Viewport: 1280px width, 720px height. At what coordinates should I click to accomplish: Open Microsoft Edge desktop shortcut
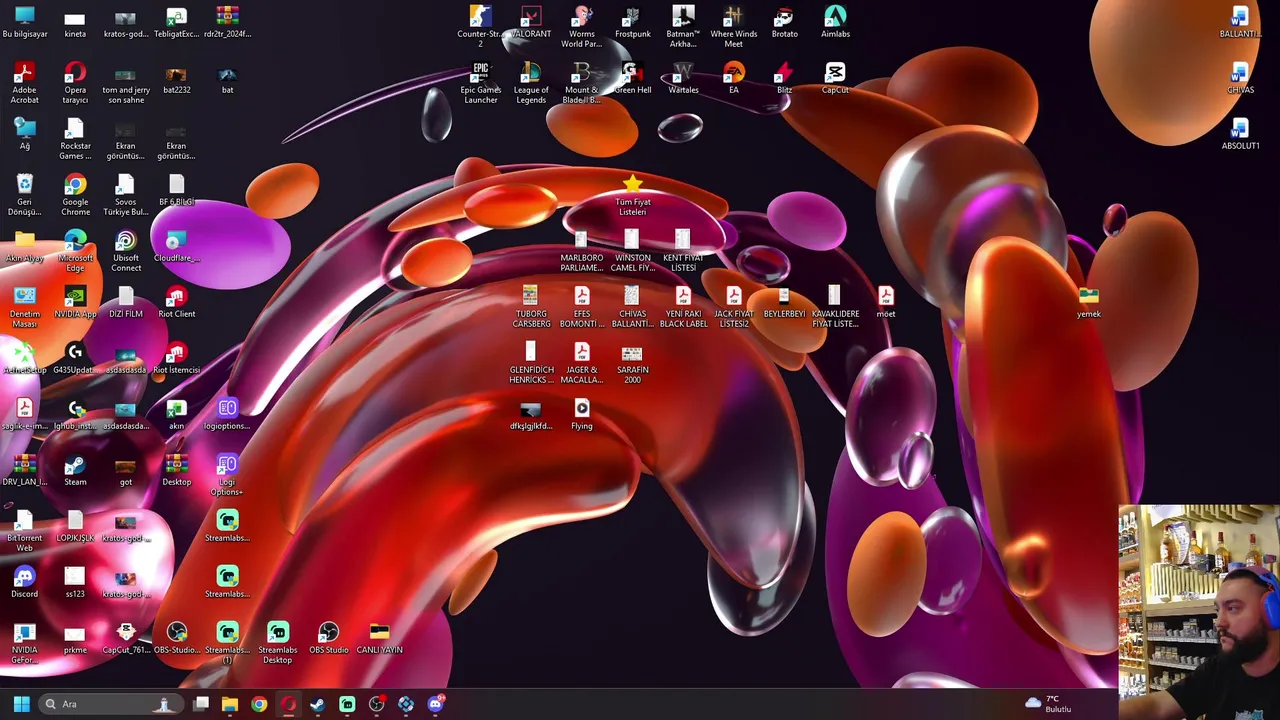click(x=75, y=251)
